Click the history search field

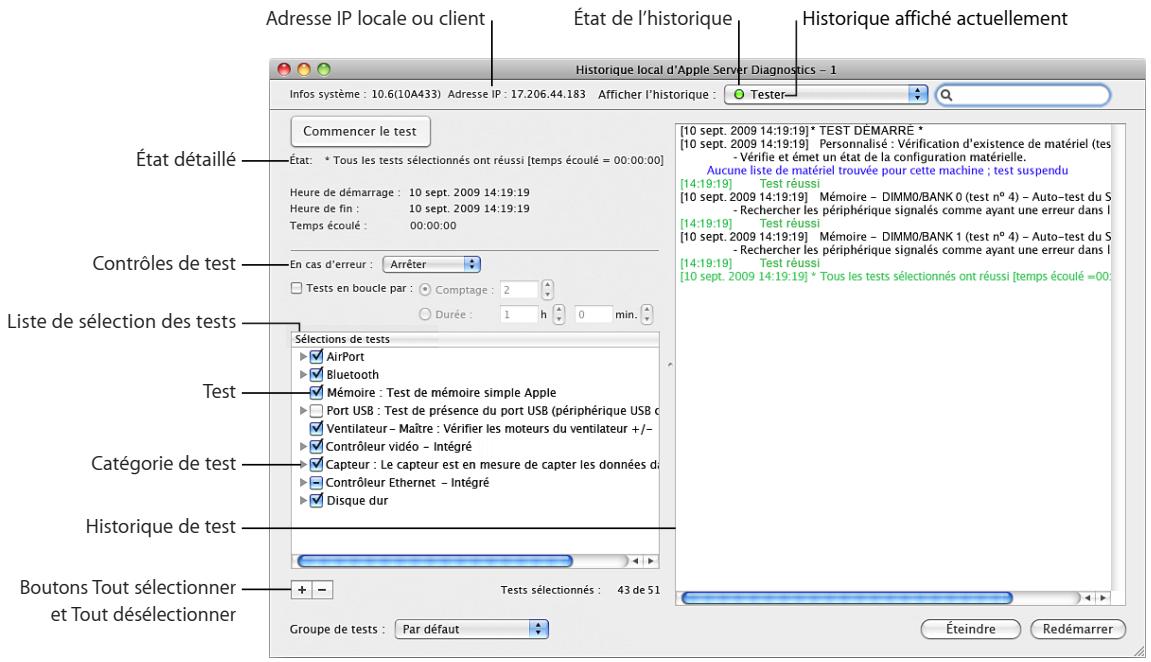1023,95
